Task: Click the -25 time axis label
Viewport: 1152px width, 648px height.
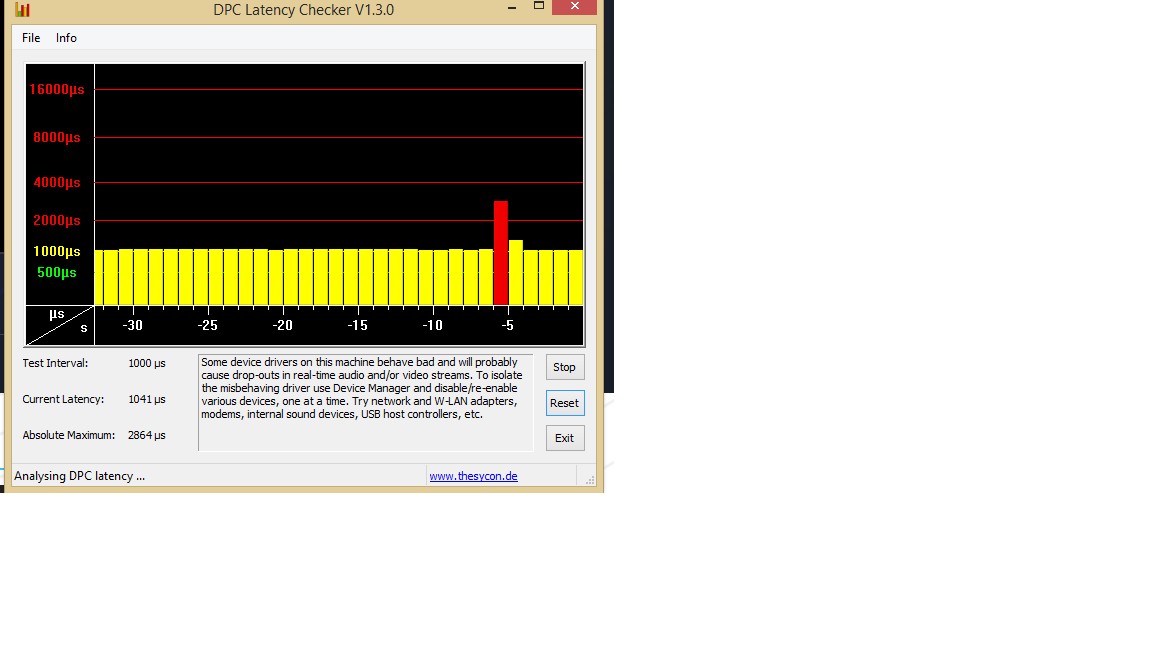Action: (x=207, y=325)
